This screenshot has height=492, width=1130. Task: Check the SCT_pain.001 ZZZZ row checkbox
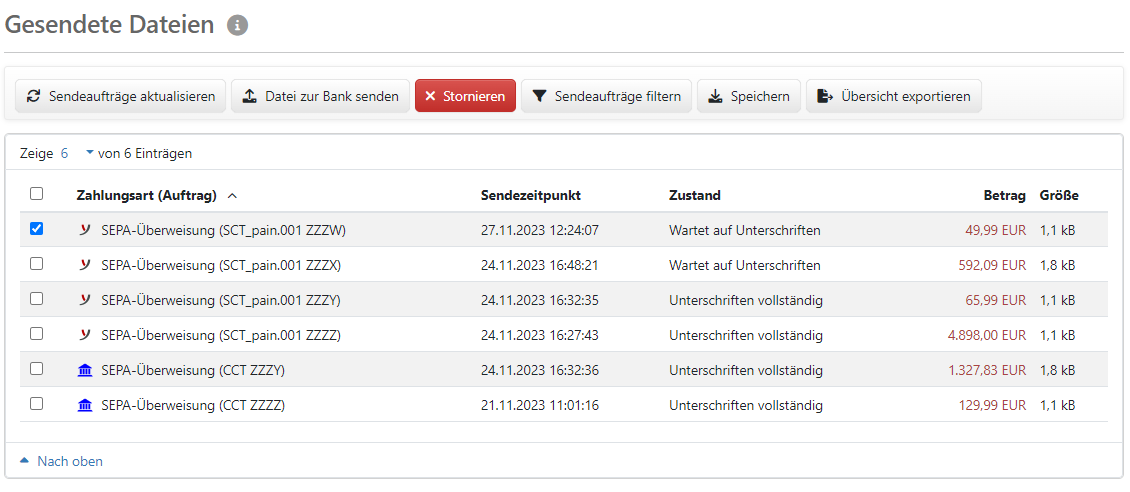point(36,334)
